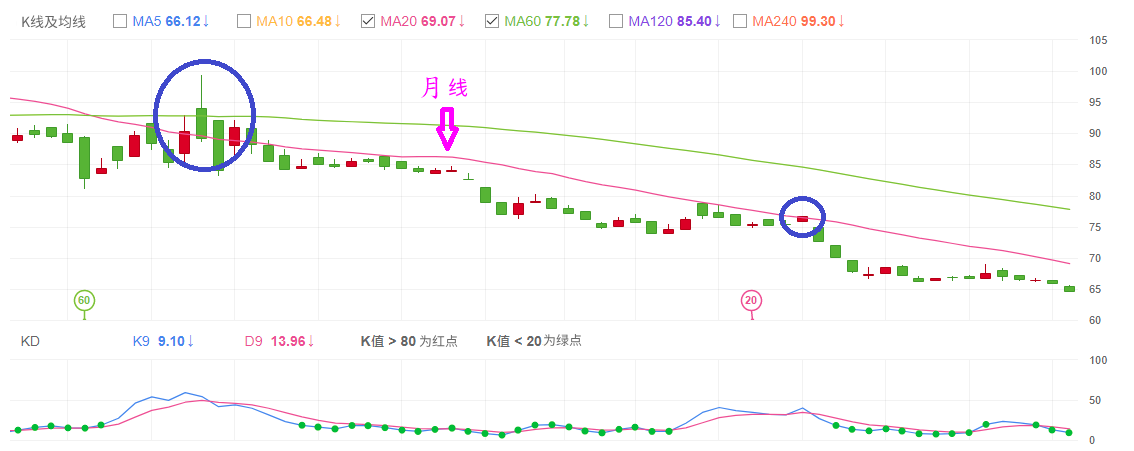Image resolution: width=1134 pixels, height=451 pixels.
Task: Click the pink circled 20 marker
Action: [751, 300]
